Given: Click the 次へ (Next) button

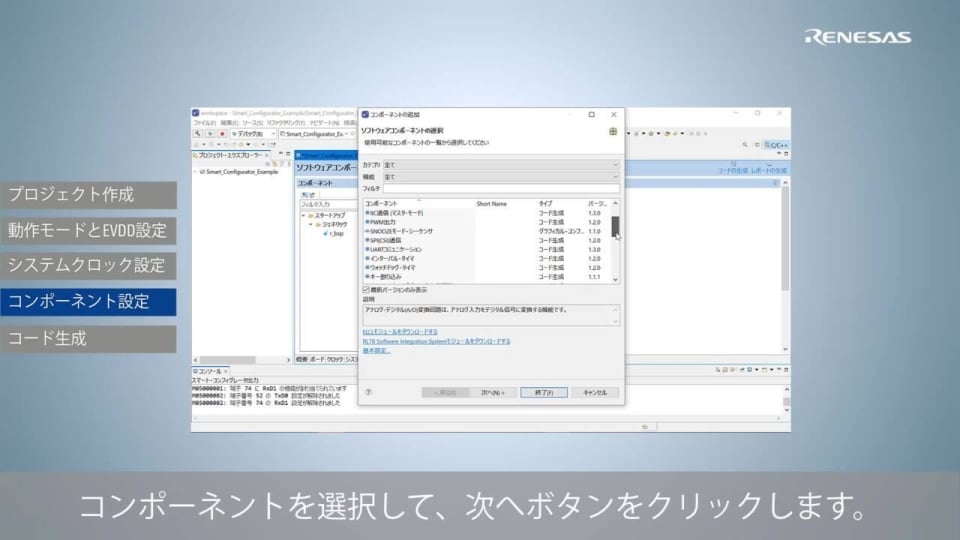Looking at the screenshot, I should (491, 393).
